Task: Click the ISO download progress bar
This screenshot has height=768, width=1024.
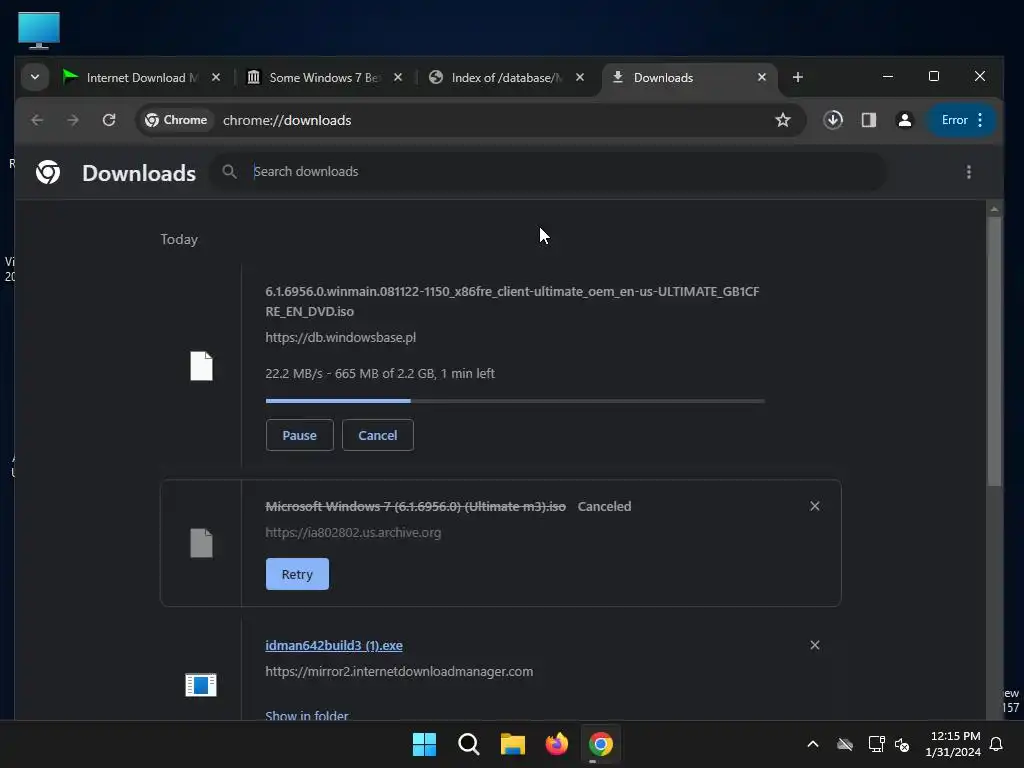Action: [x=515, y=400]
